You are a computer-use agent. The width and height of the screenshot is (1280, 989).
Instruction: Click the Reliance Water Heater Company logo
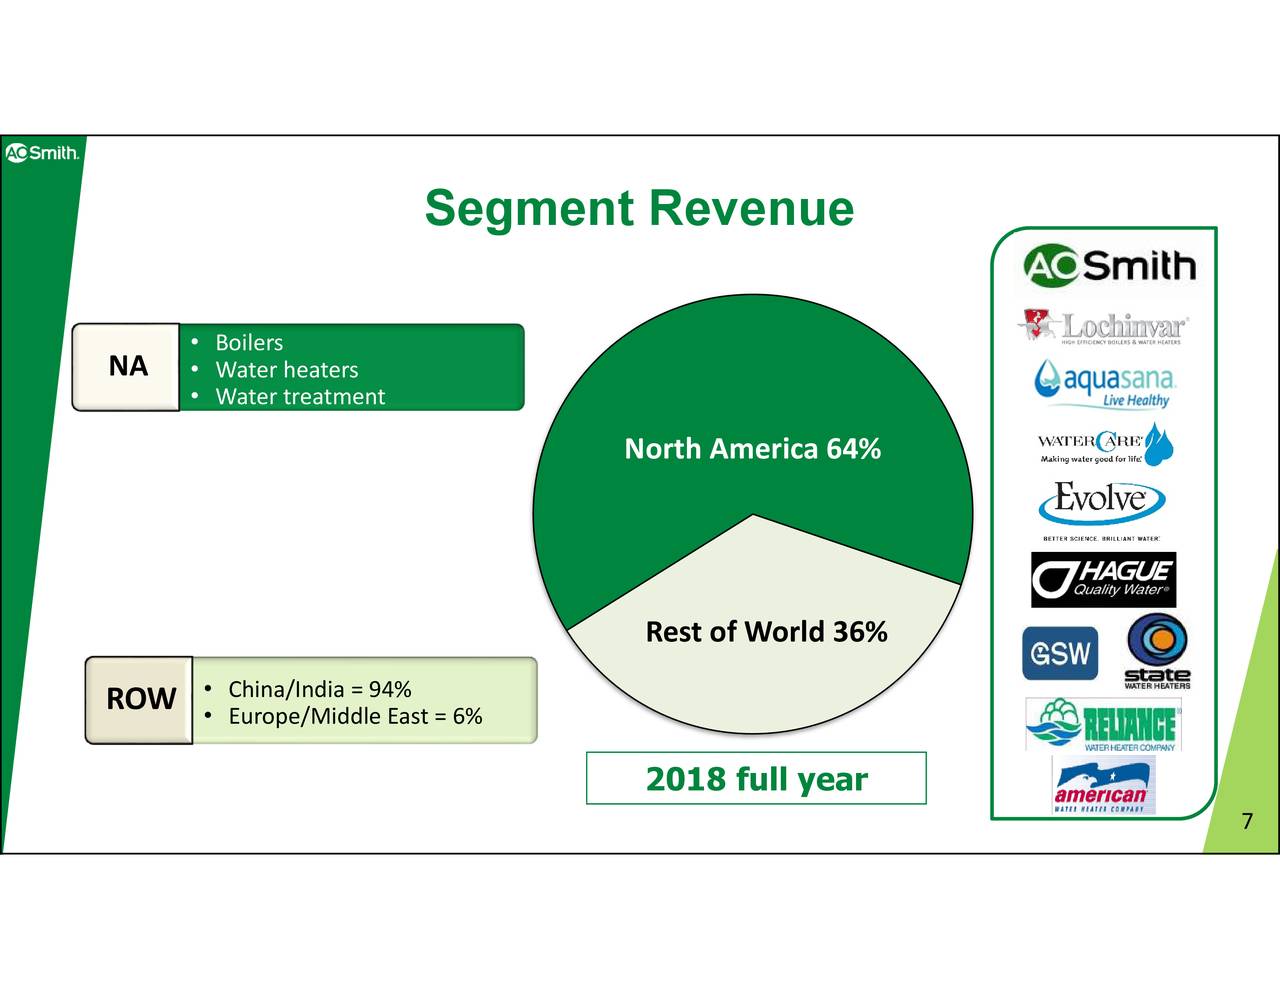coord(1103,724)
